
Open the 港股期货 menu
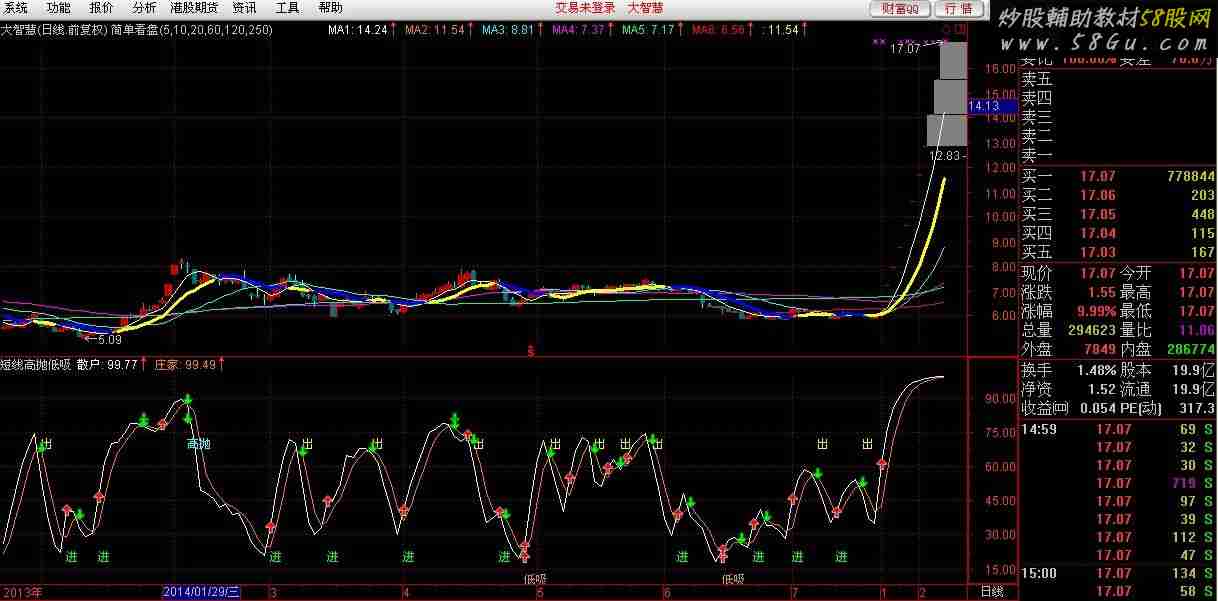pyautogui.click(x=195, y=8)
